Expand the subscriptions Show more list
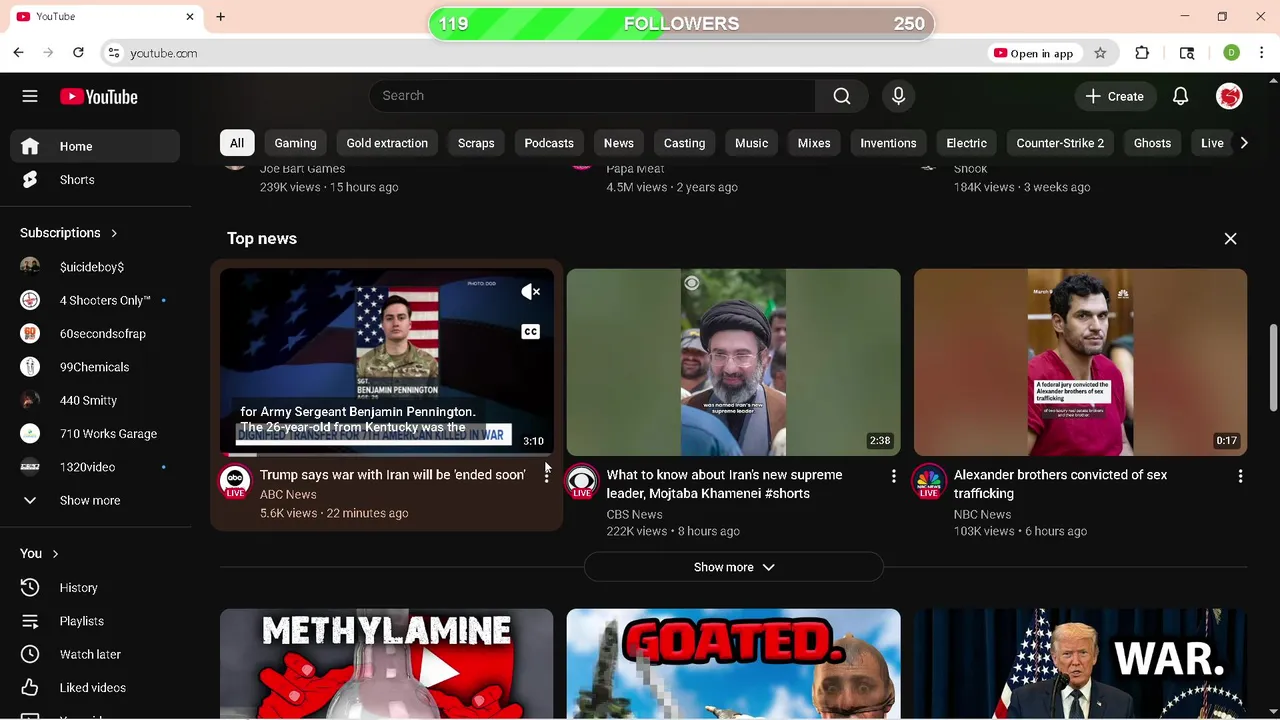Screen dimensions: 1280x720 pos(96,500)
